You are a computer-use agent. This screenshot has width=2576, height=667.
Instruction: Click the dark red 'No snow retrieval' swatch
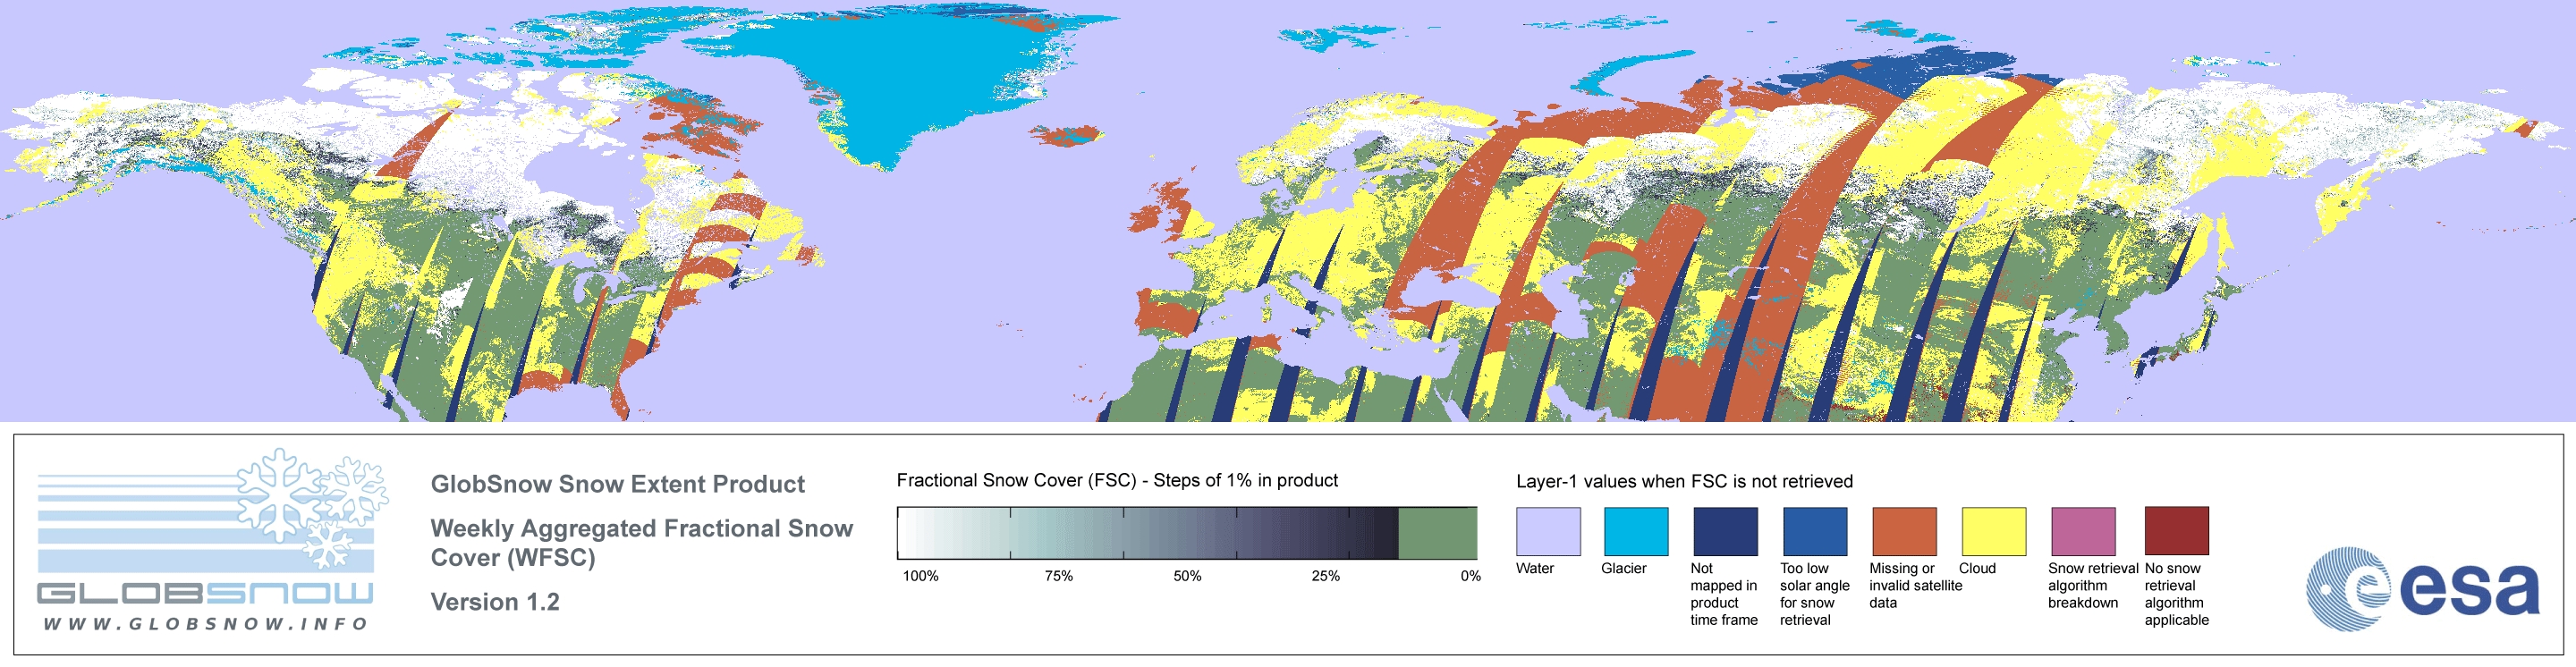click(x=2177, y=531)
